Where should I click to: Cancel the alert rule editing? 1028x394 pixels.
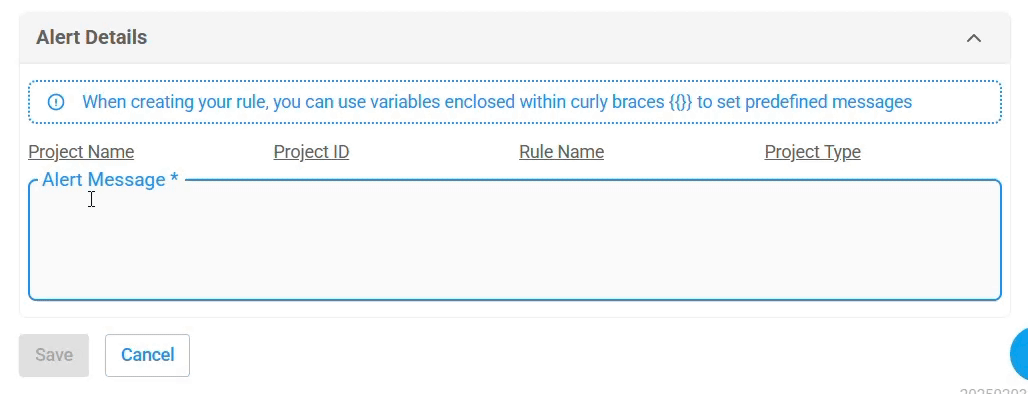[x=148, y=355]
